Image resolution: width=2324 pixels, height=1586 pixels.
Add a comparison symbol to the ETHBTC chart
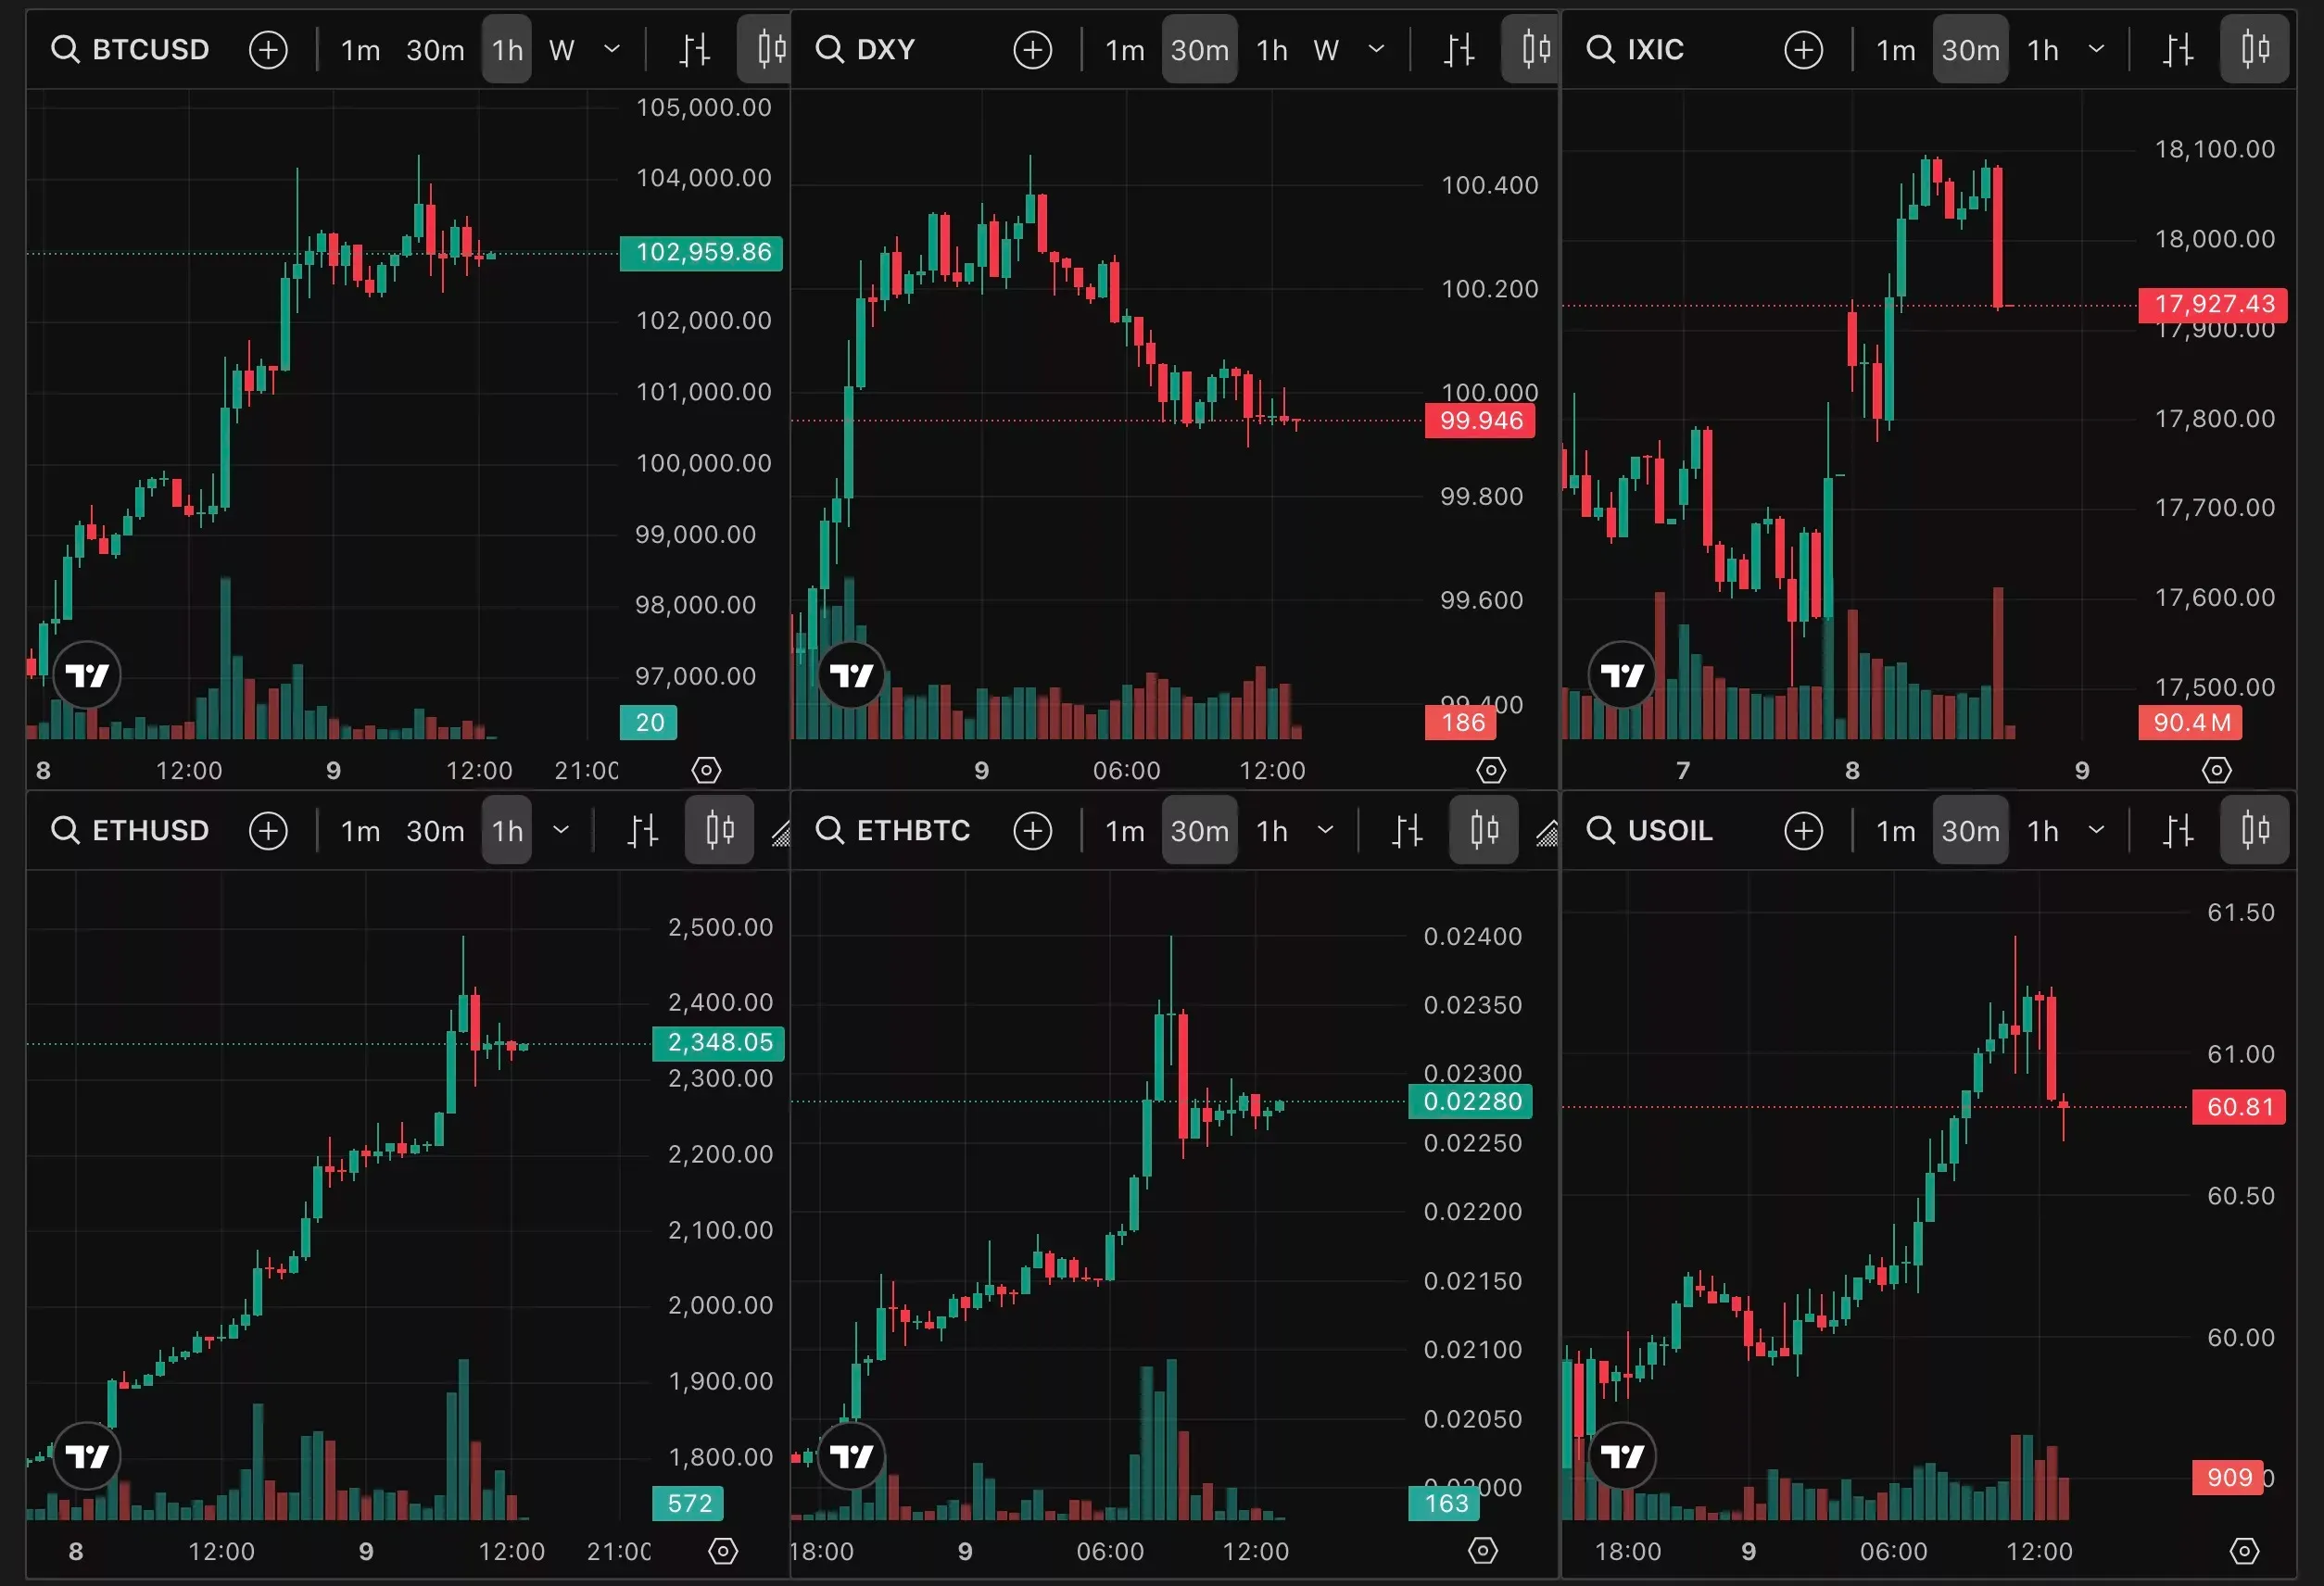coord(1033,830)
